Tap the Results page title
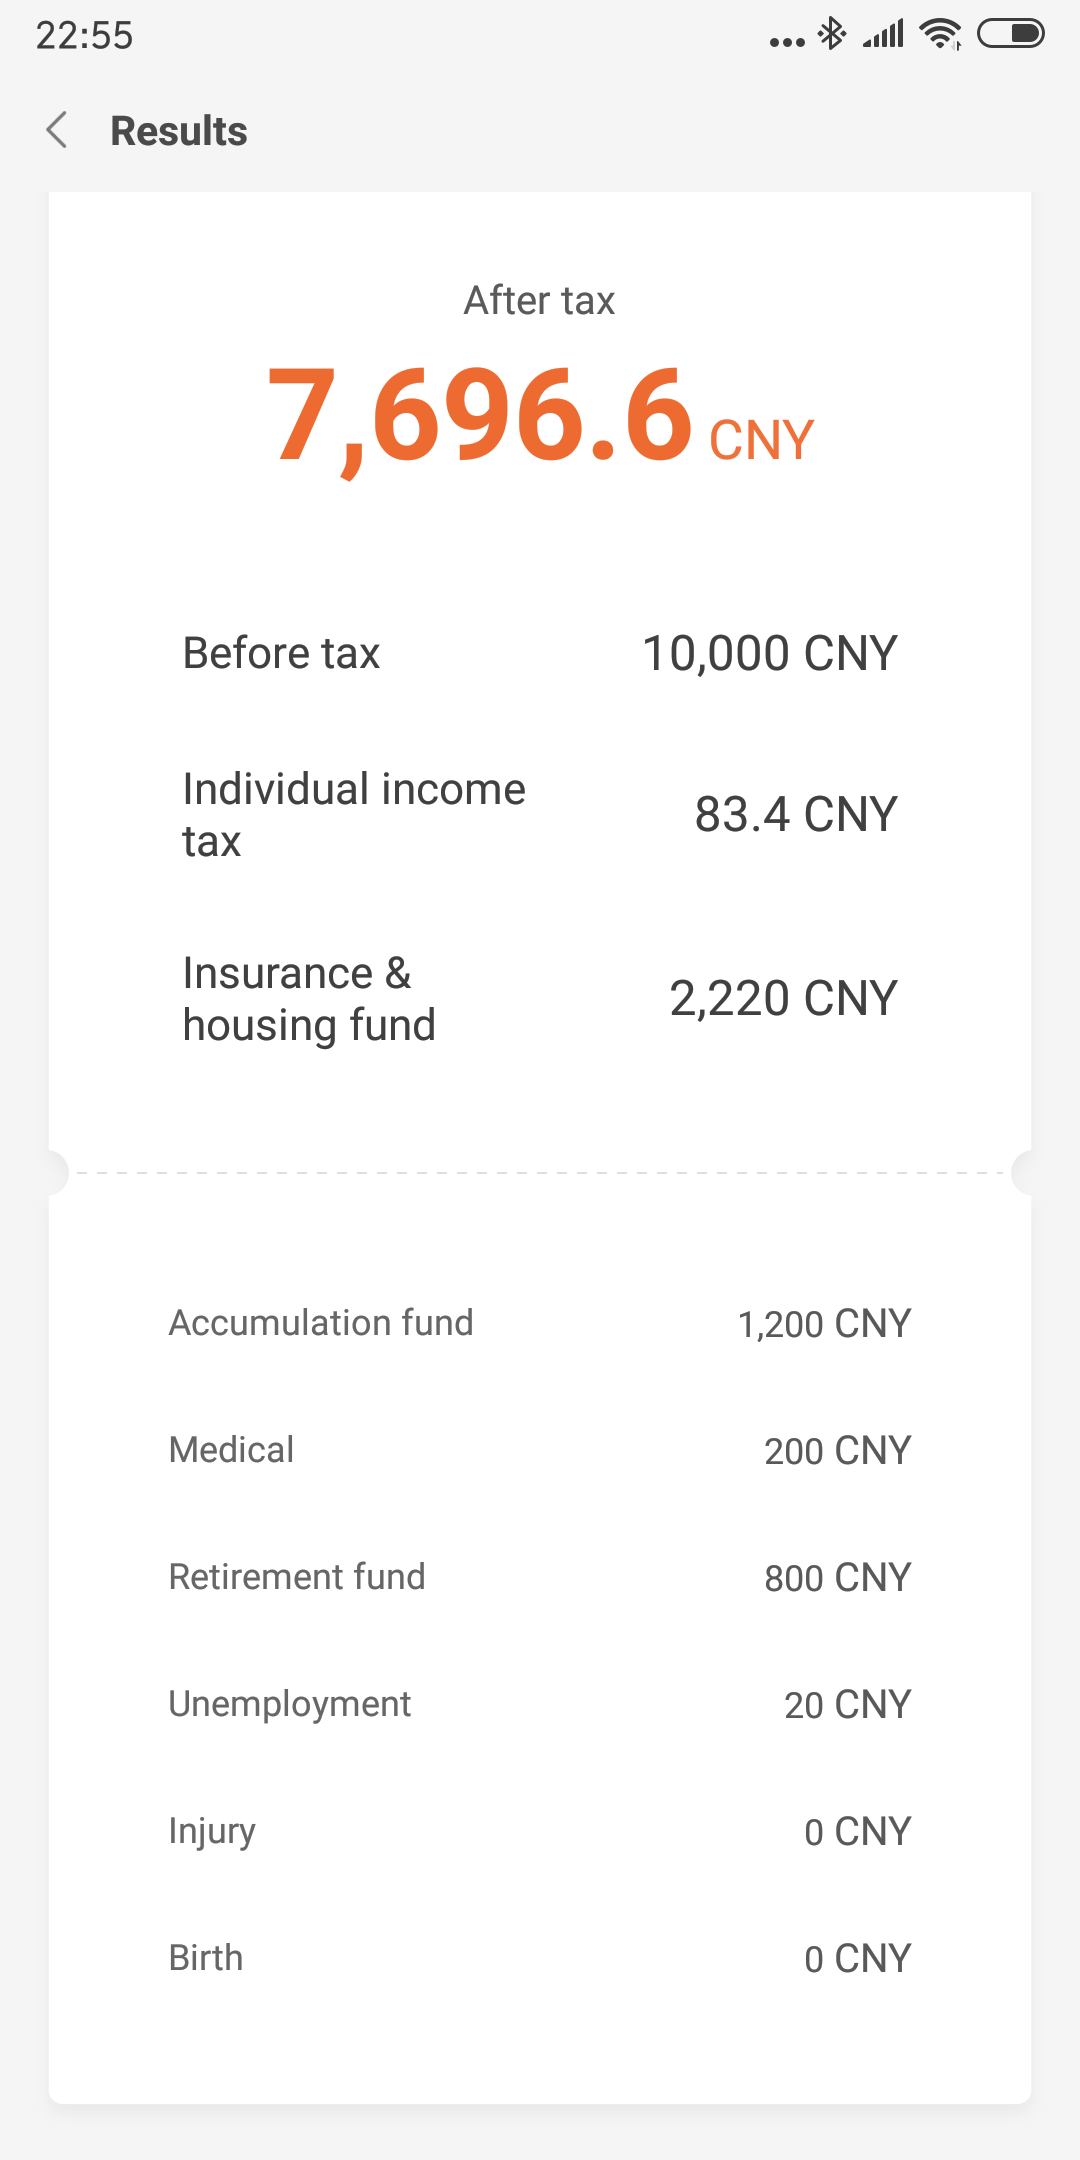The height and width of the screenshot is (2160, 1080). (x=179, y=131)
